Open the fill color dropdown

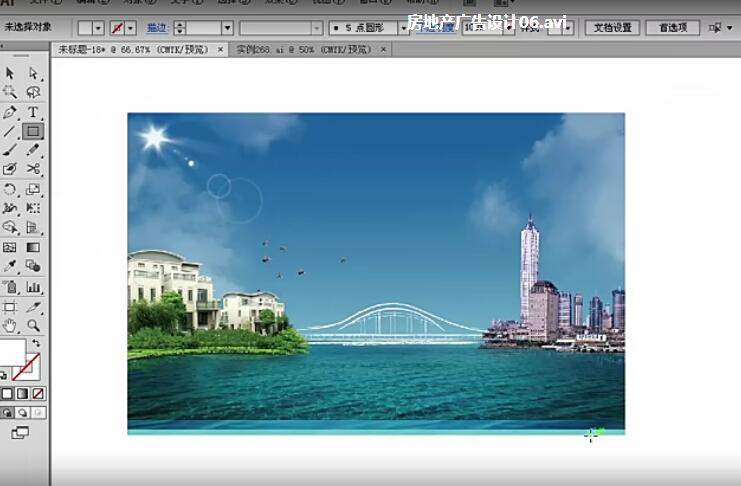(98, 28)
